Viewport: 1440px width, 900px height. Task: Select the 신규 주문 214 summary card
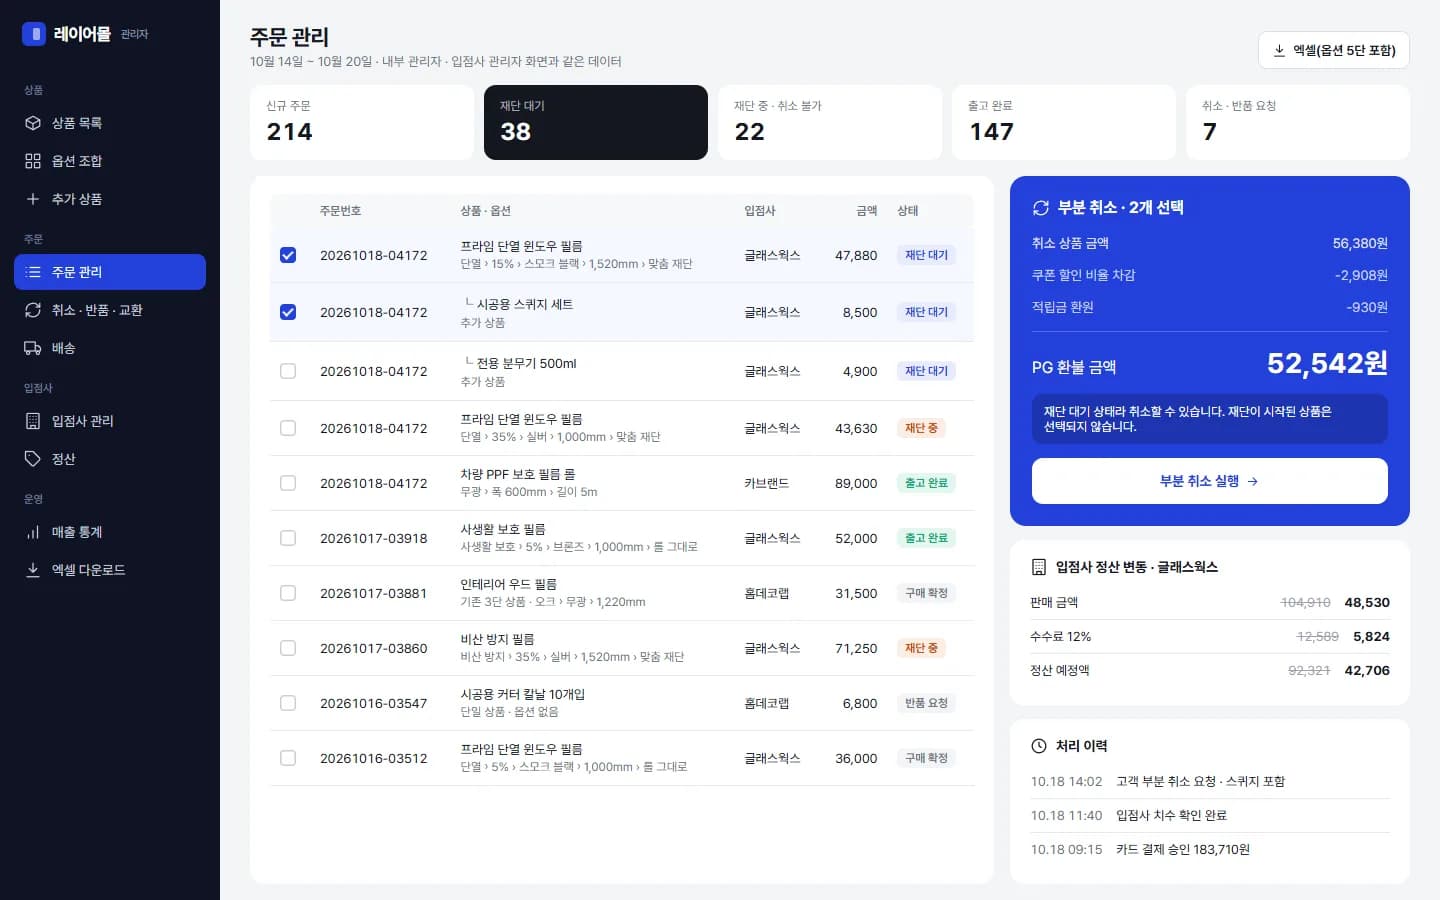pos(362,122)
